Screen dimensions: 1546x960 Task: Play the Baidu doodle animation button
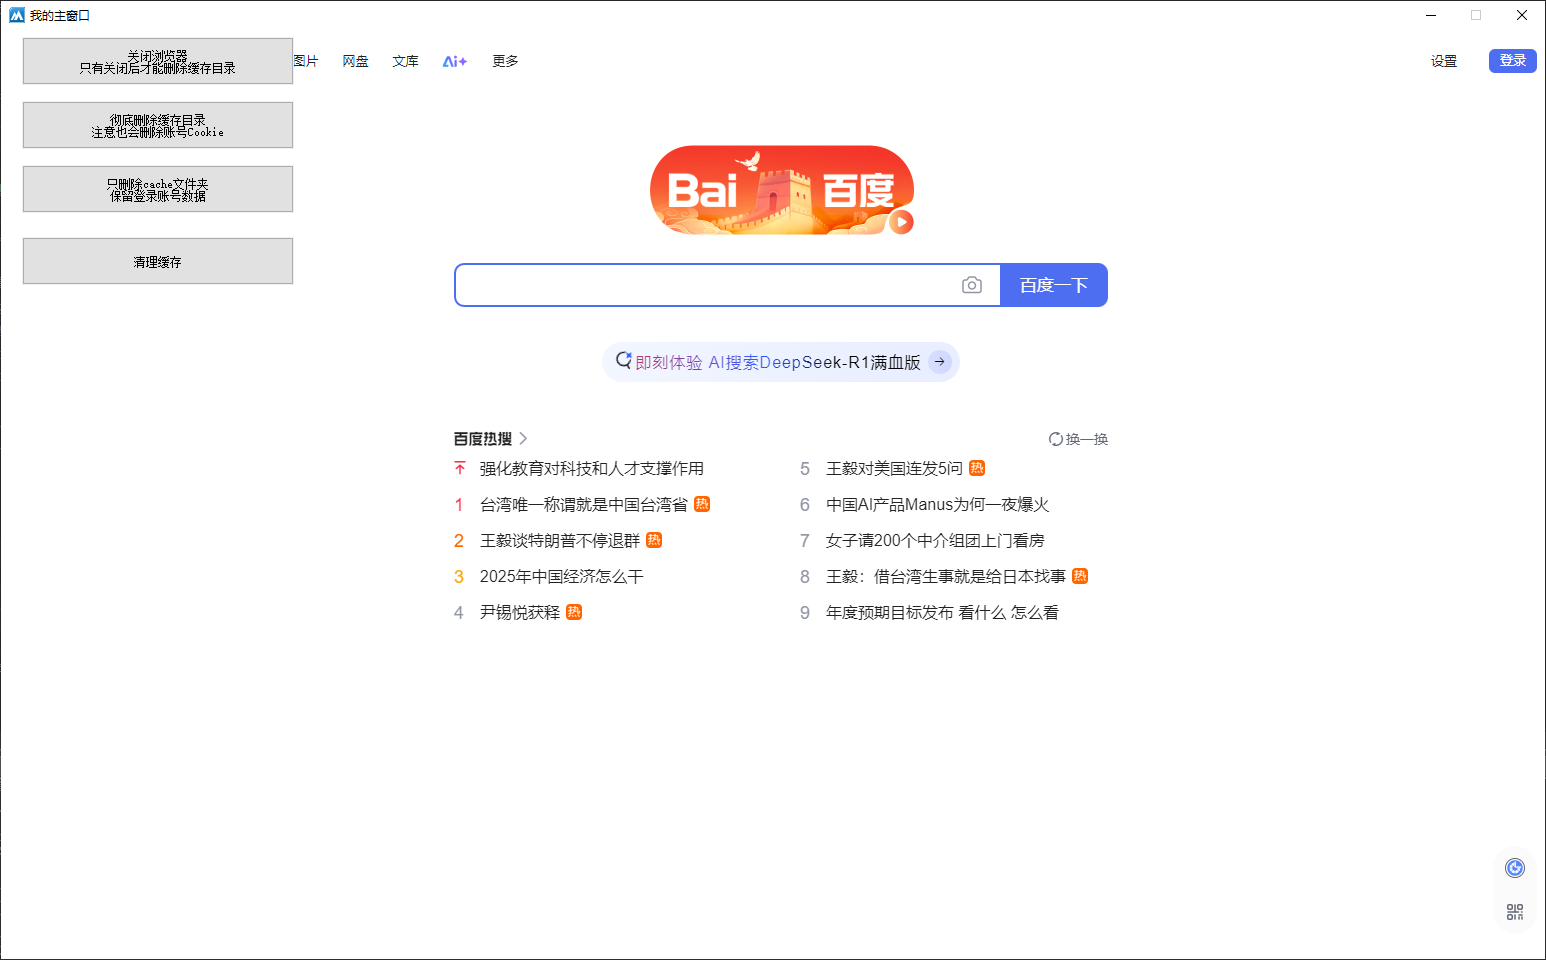tap(901, 222)
